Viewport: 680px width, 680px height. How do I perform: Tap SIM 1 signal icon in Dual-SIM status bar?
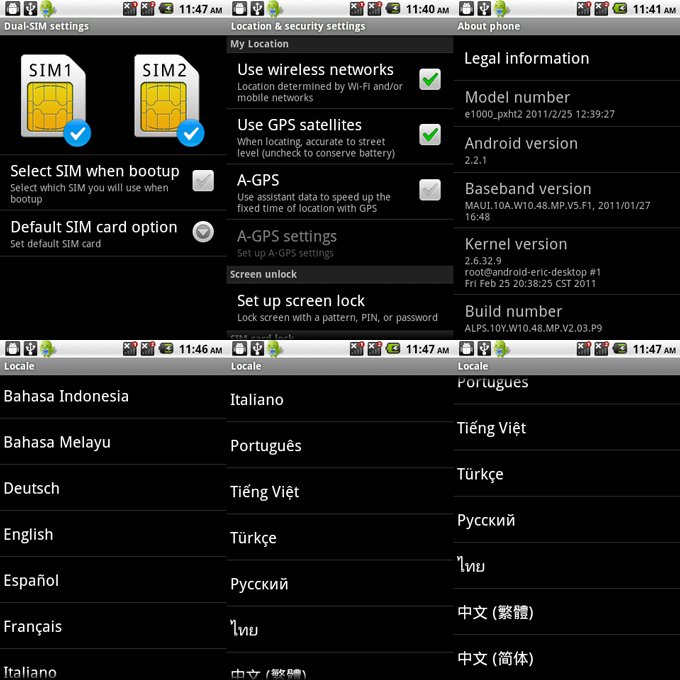(130, 9)
